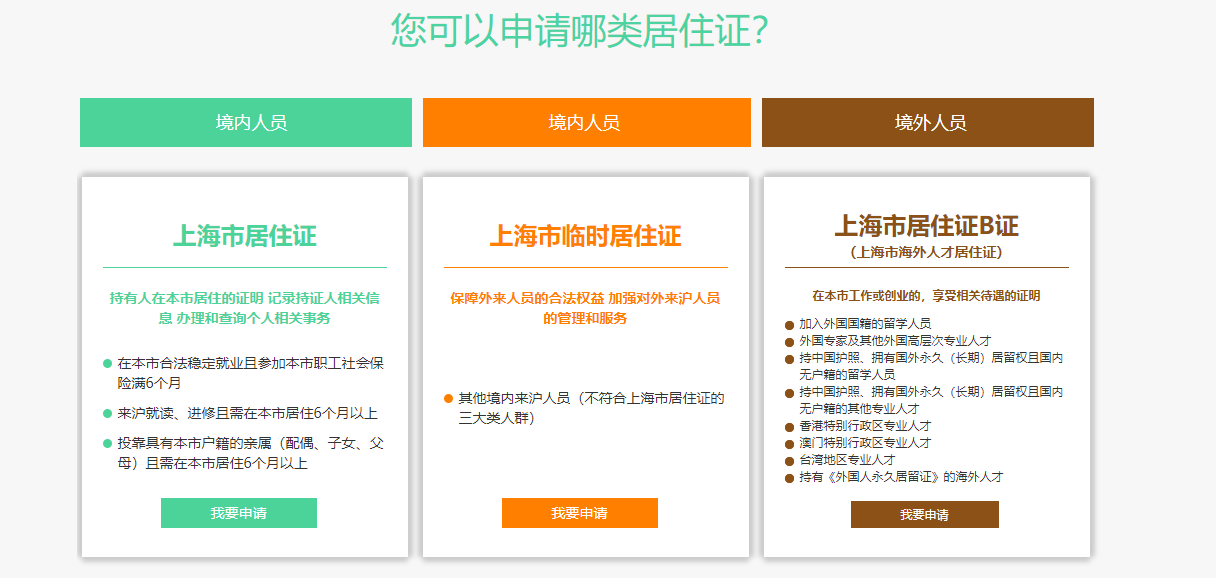This screenshot has height=578, width=1216.
Task: Click brown 我要申请 button for 居住证B证
Action: pos(925,514)
